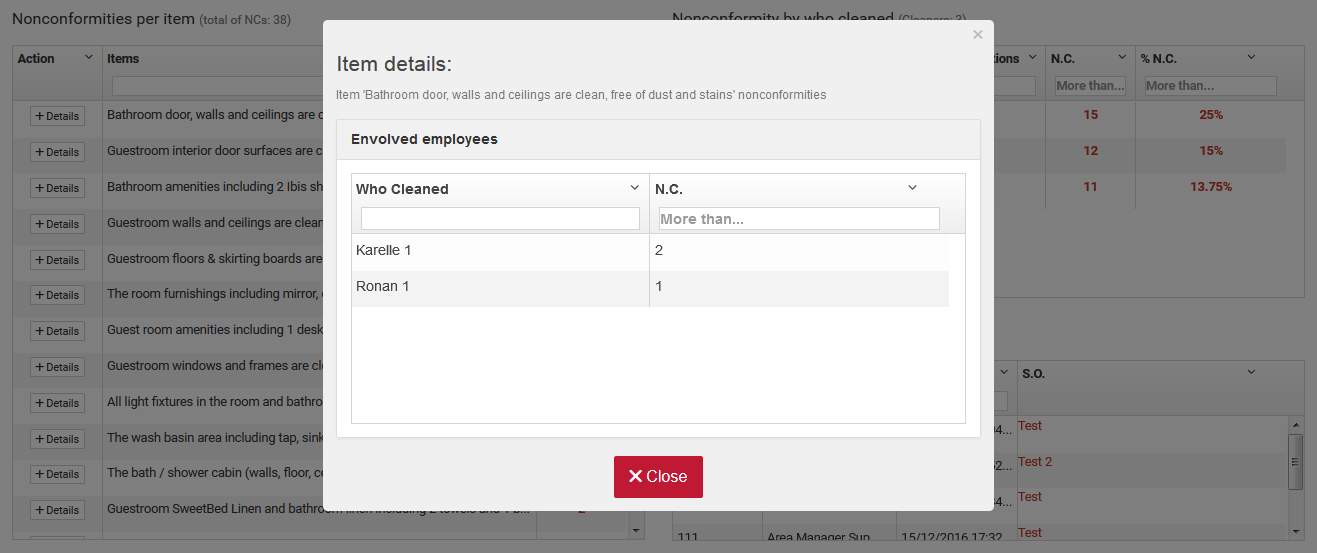Open Details for All light fixtures item
Viewport: 1317px width, 553px height.
[x=57, y=403]
